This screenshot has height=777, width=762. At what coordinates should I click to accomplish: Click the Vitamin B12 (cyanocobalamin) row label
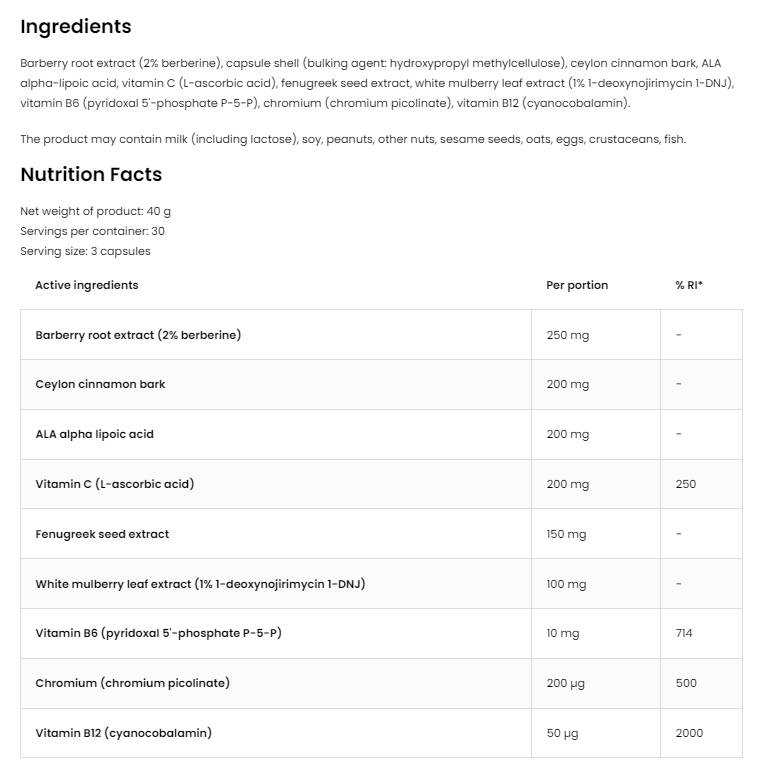click(x=124, y=733)
